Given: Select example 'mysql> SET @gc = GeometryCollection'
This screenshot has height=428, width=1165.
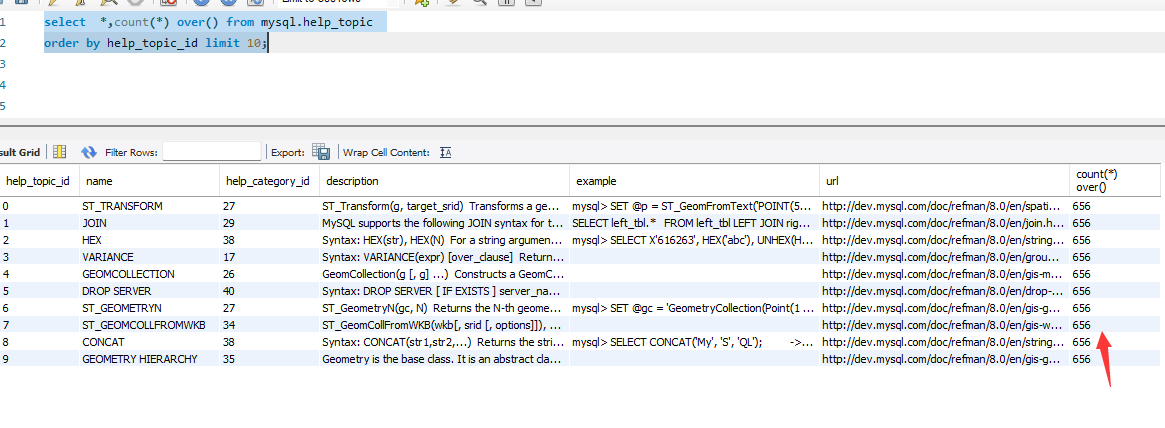Looking at the screenshot, I should point(694,308).
